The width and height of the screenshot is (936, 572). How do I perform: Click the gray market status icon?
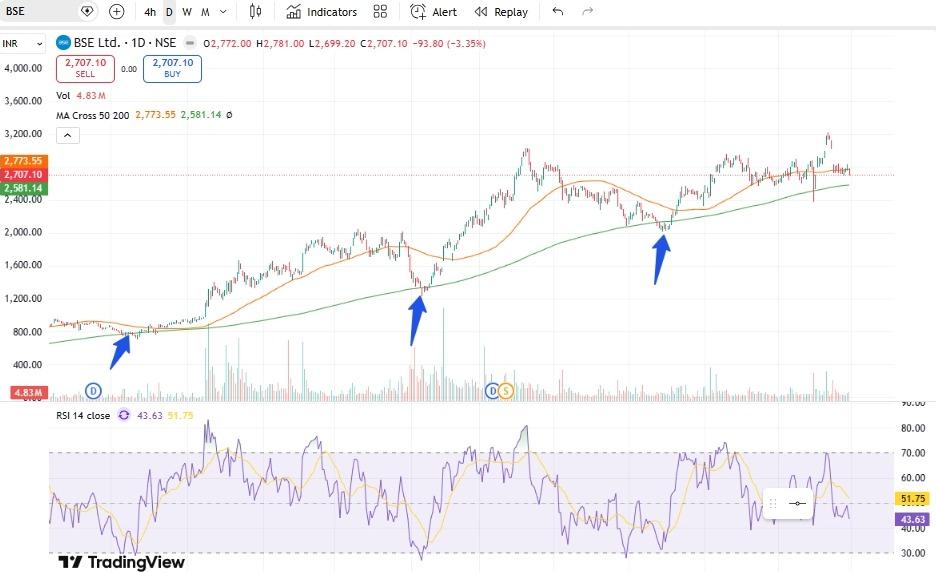190,43
